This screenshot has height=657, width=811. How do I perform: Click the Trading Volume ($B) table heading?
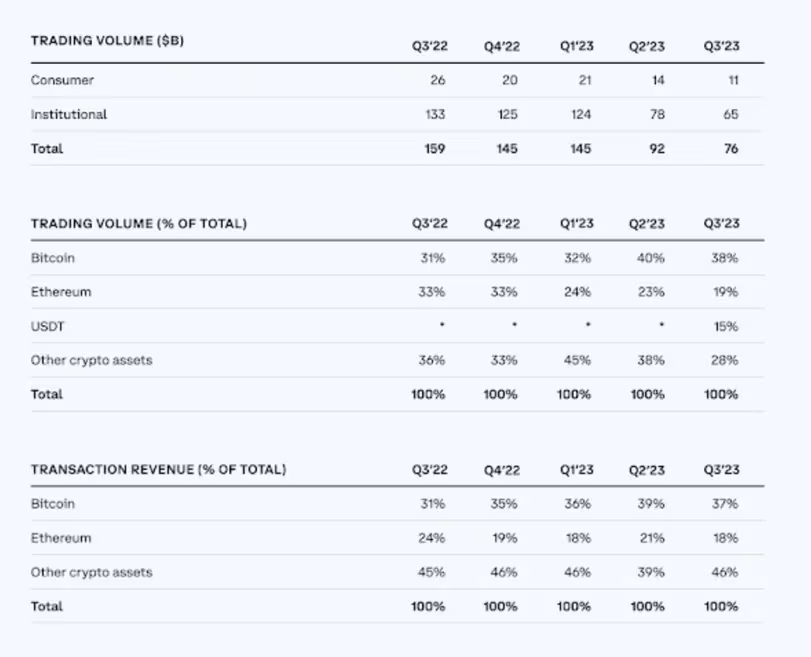coord(107,41)
